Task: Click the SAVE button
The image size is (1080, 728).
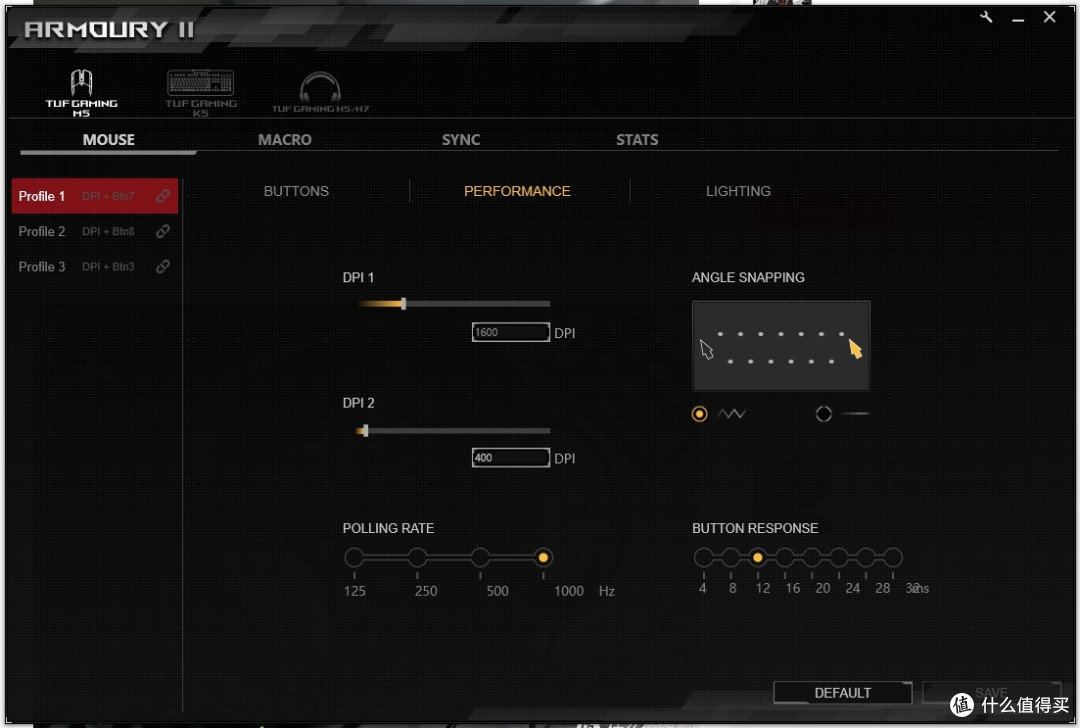Action: coord(991,693)
